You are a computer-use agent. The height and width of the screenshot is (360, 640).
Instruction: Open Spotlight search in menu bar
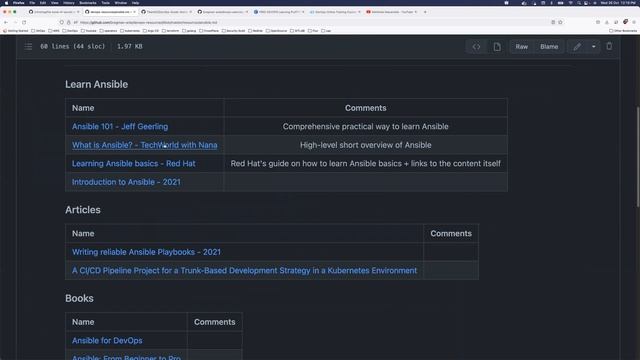579,3
